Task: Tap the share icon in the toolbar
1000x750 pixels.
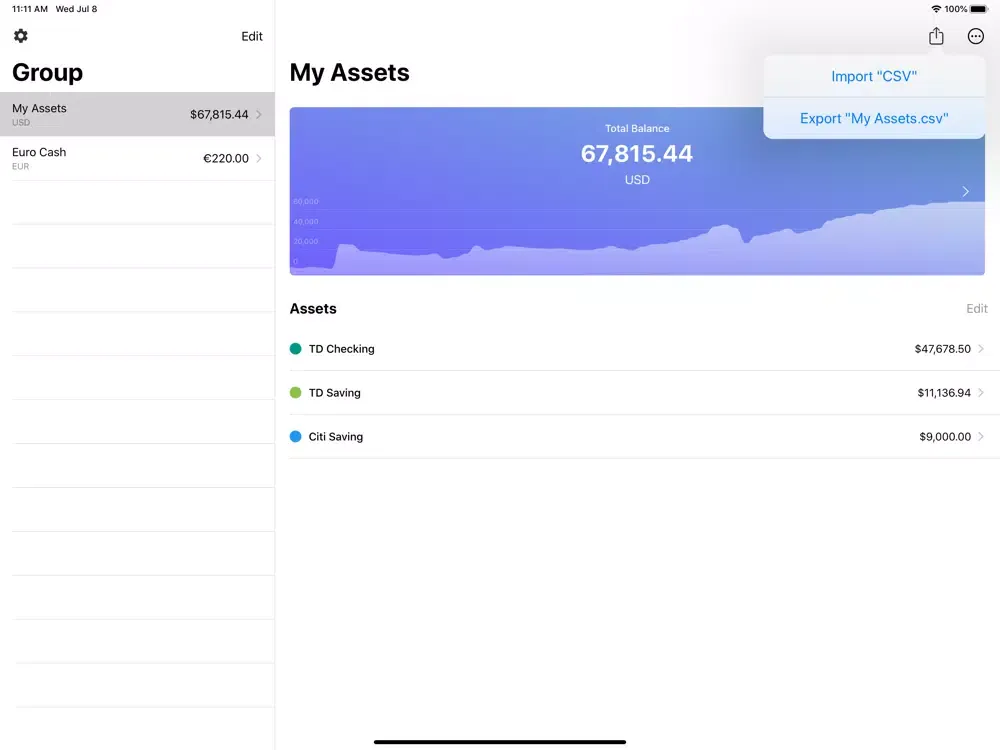Action: tap(936, 36)
